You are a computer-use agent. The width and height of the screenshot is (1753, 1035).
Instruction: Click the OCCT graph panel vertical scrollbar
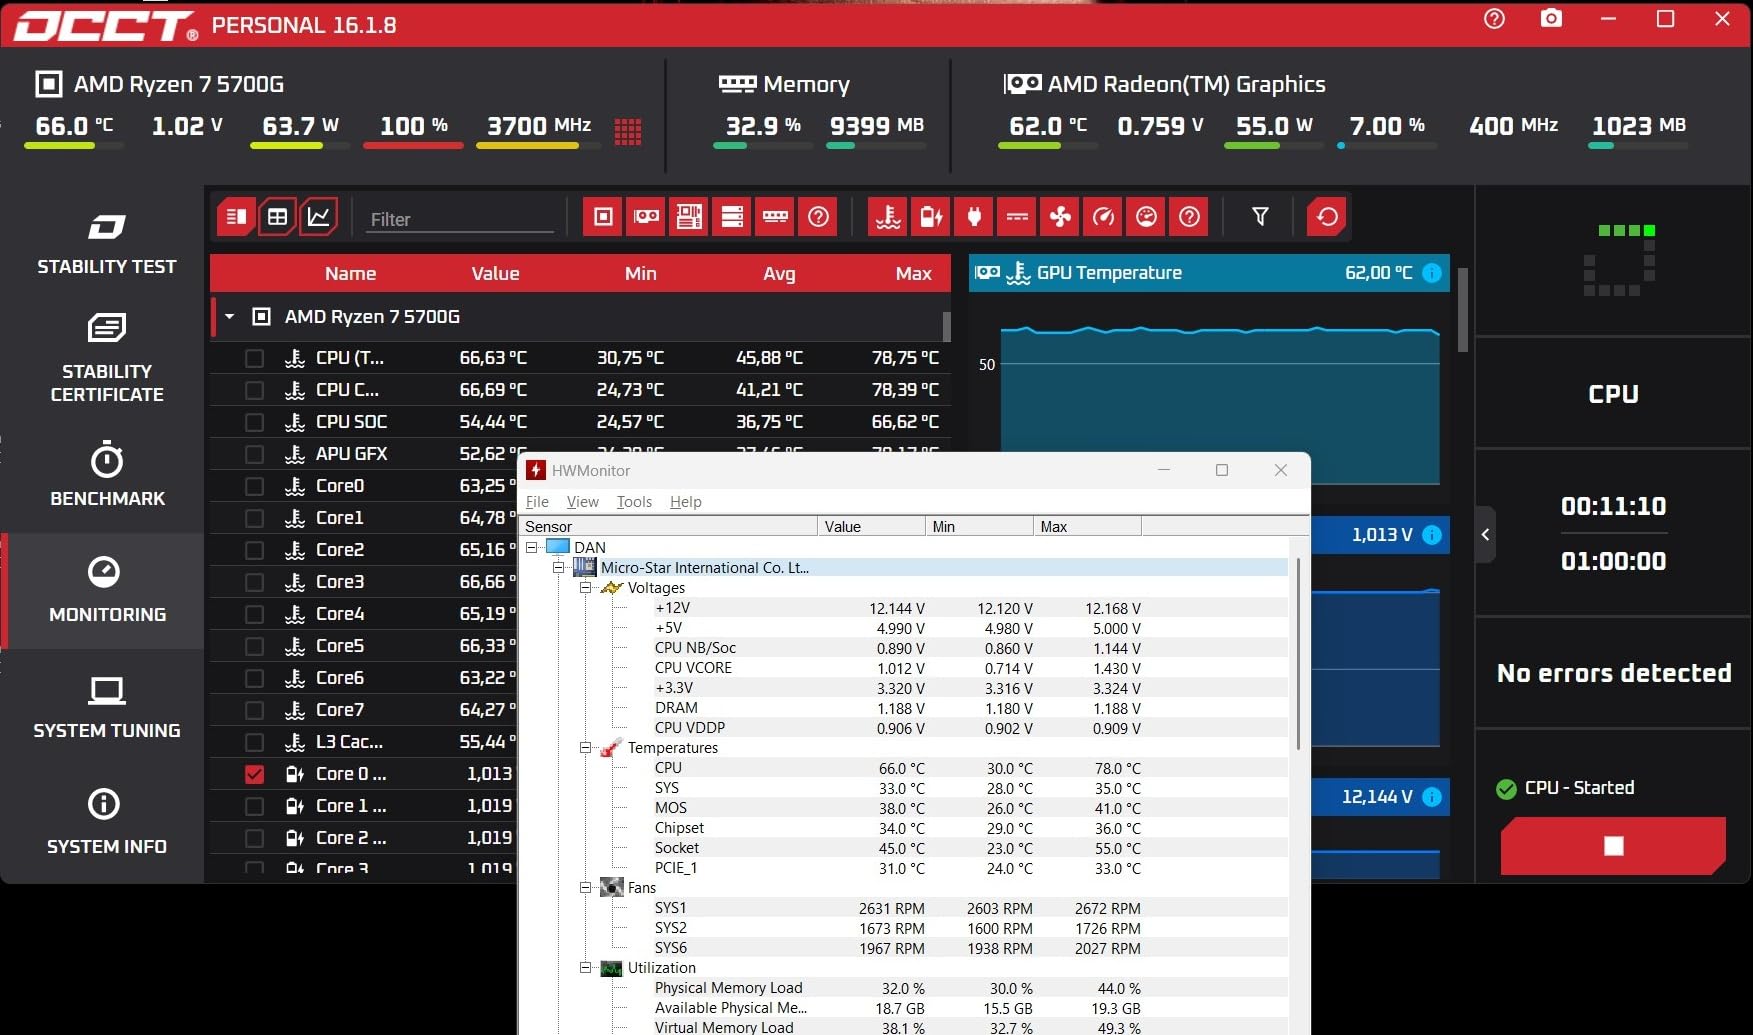(1462, 310)
